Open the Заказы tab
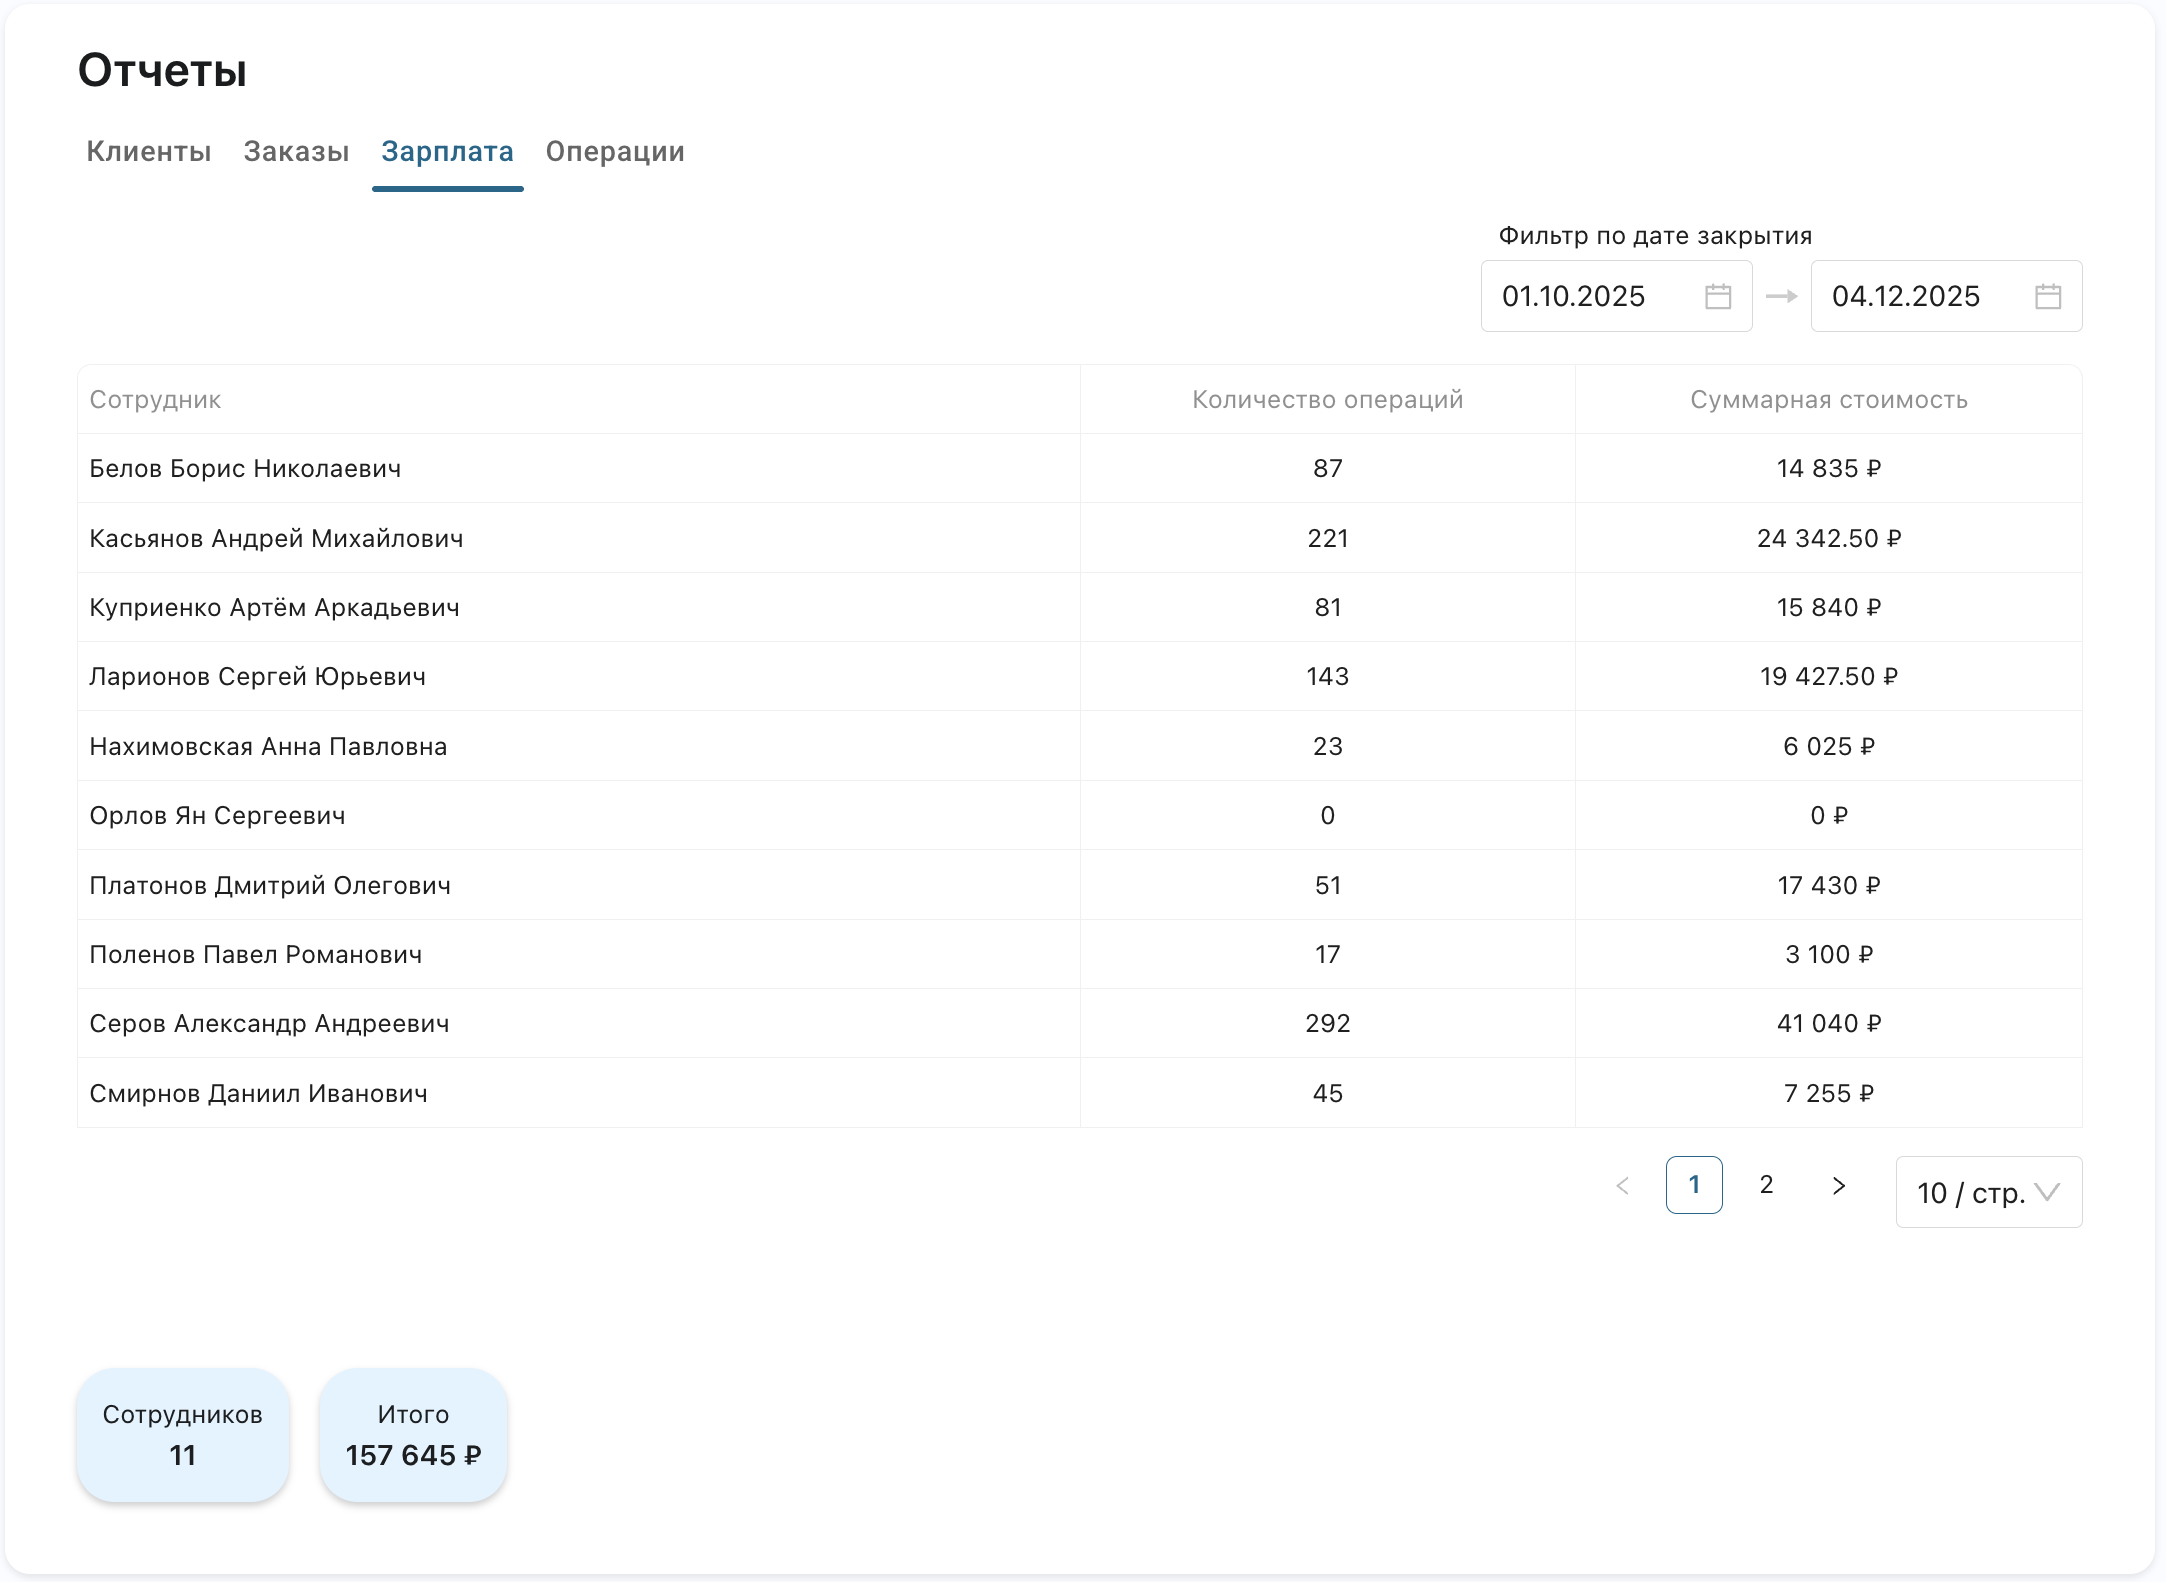This screenshot has height=1582, width=2166. point(296,152)
